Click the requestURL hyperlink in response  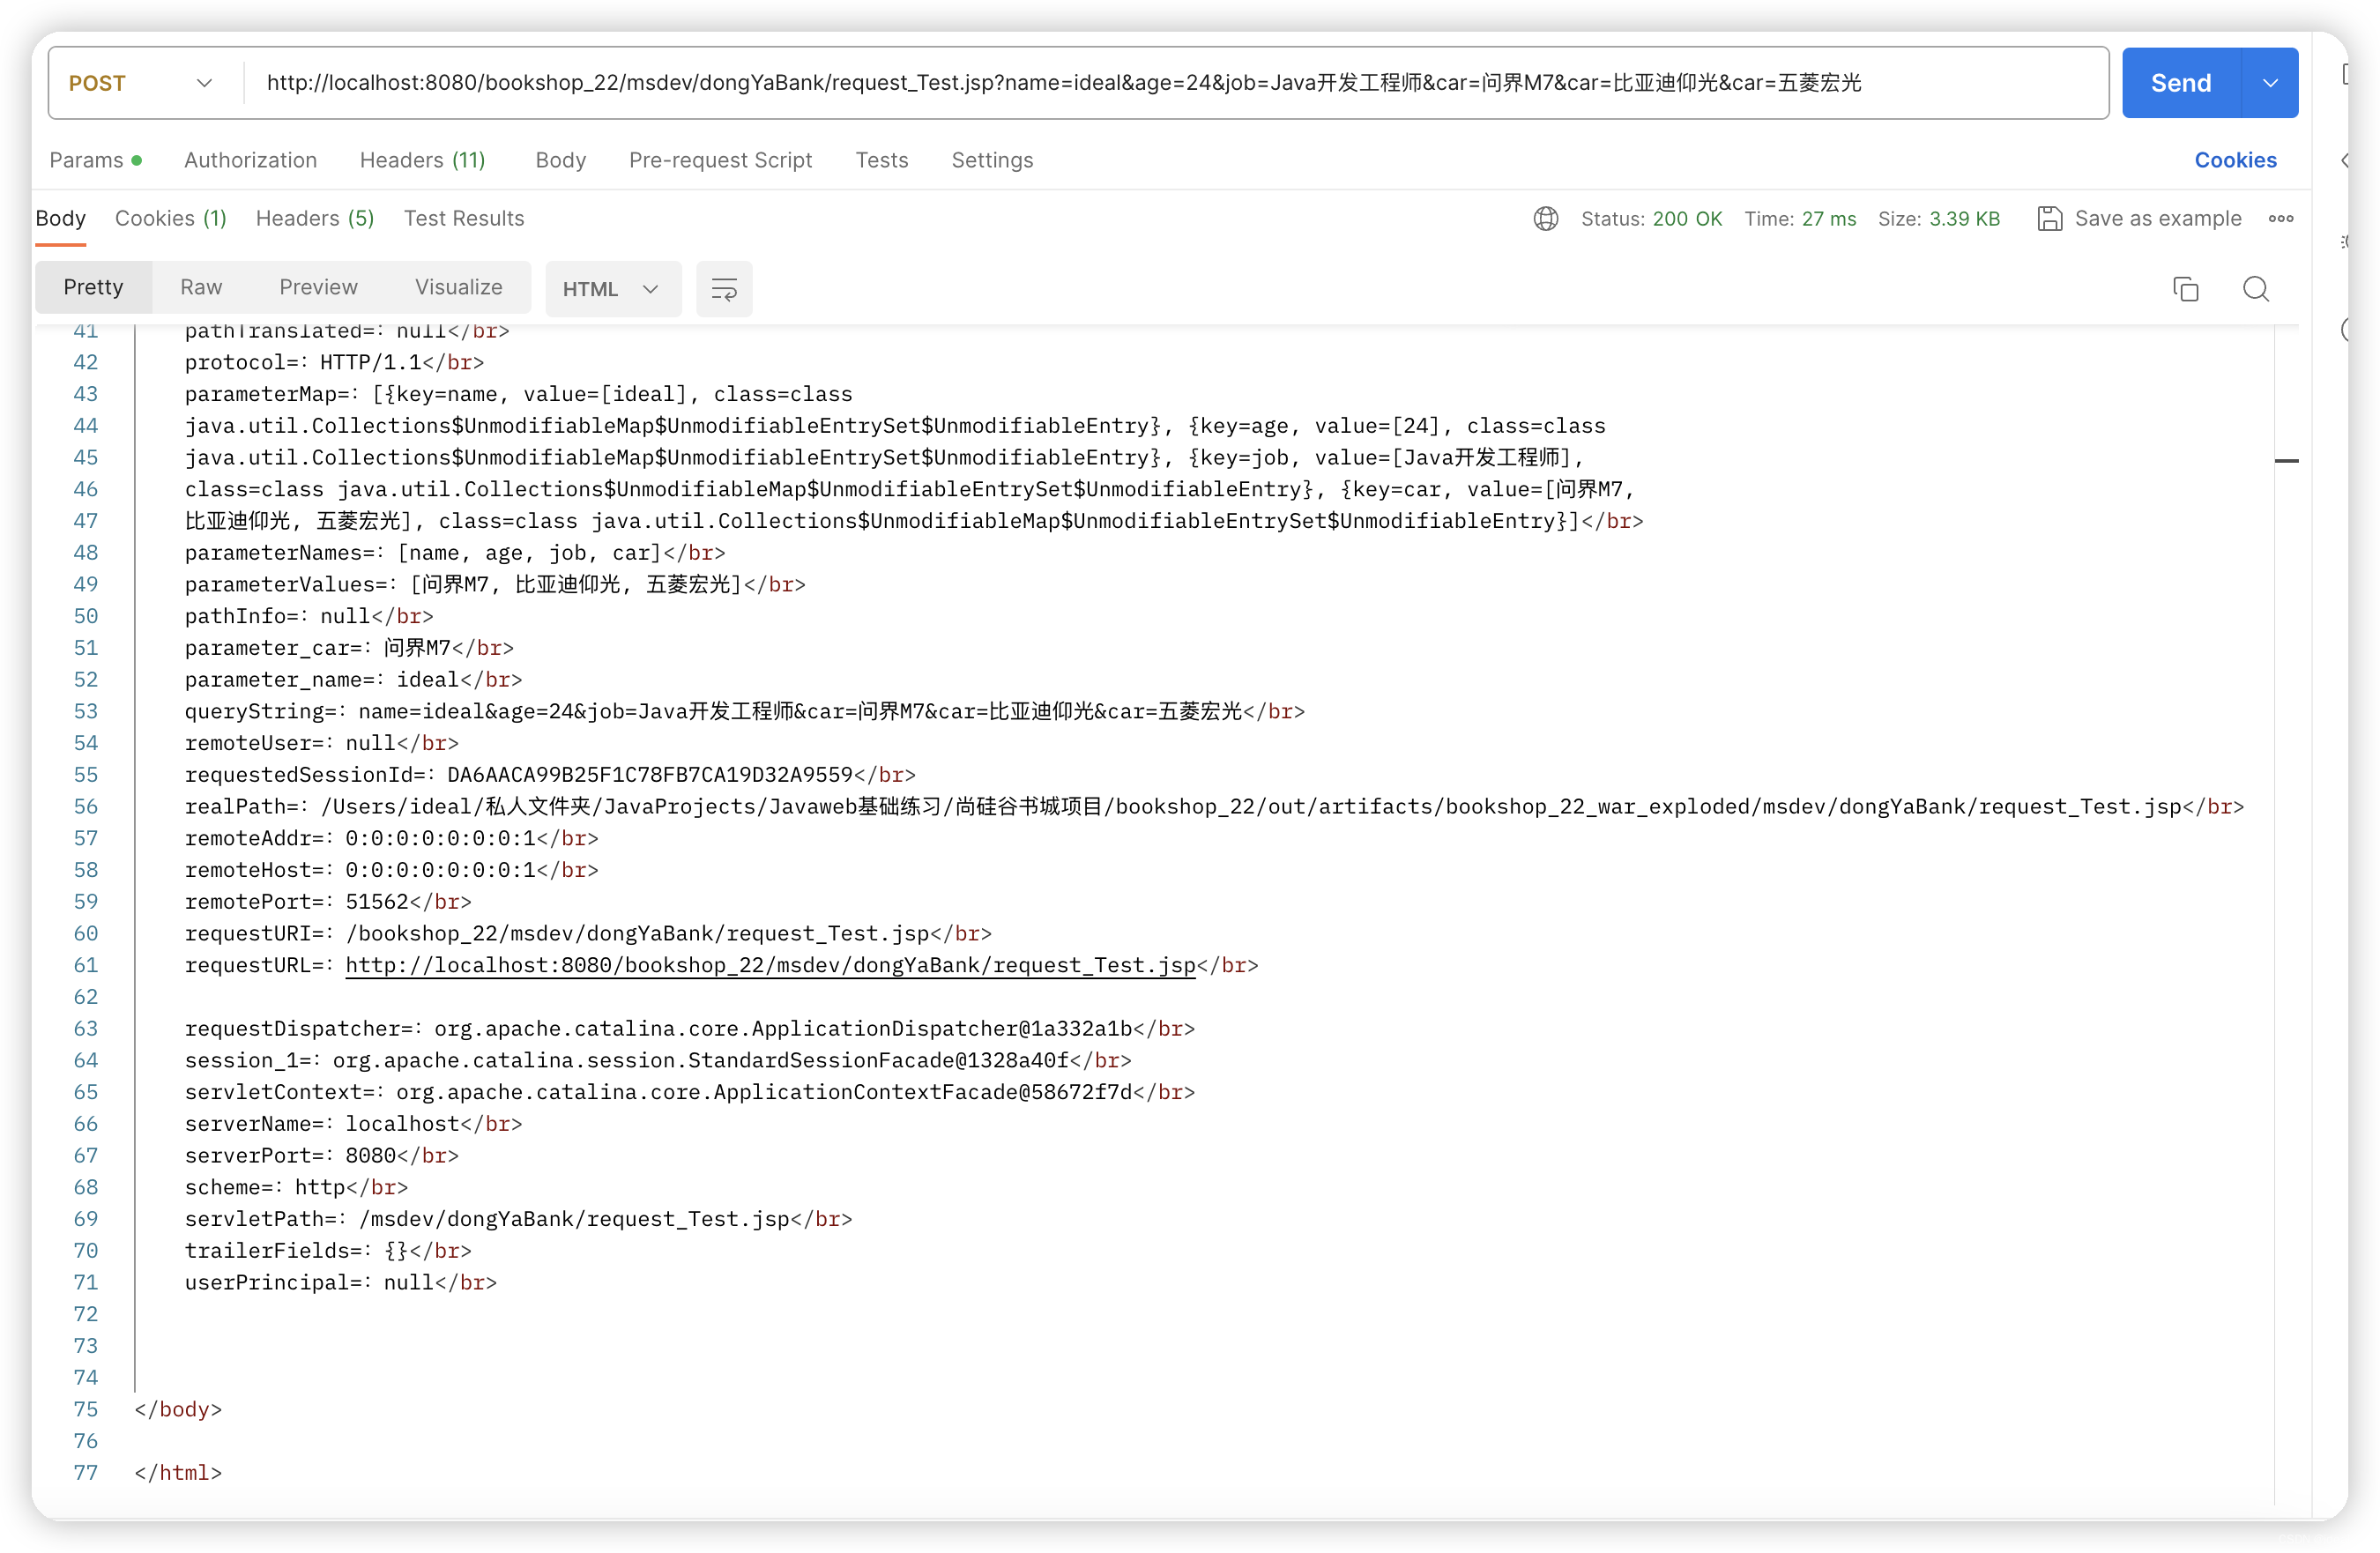(x=770, y=965)
